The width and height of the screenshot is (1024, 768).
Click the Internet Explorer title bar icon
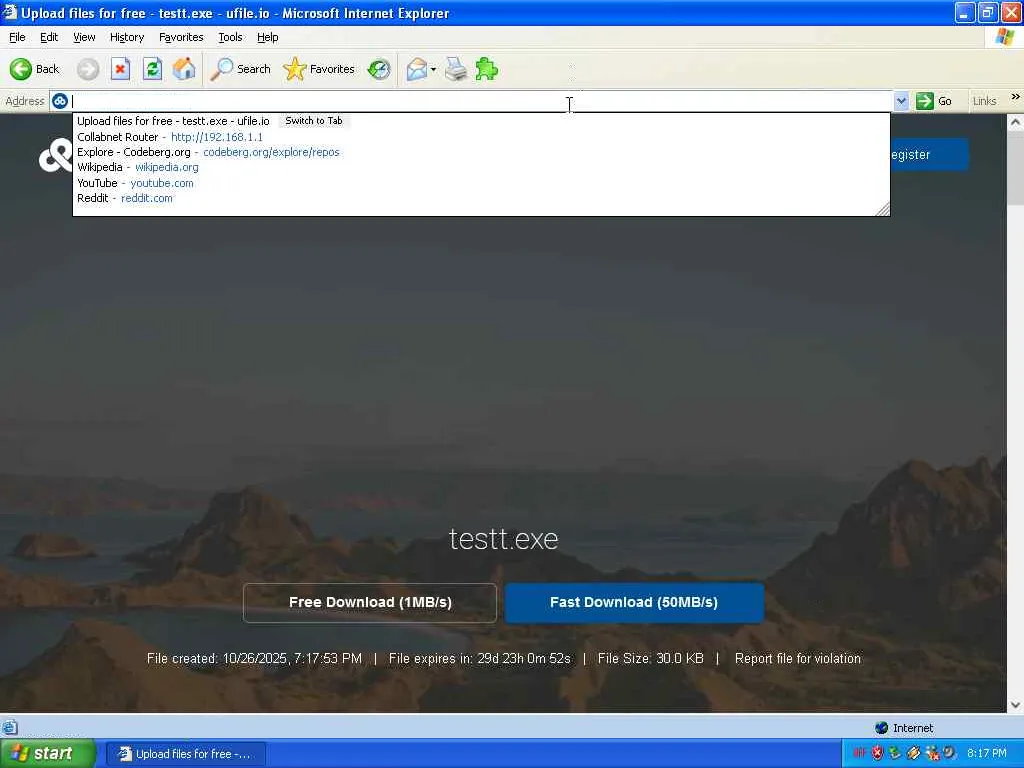click(x=9, y=12)
